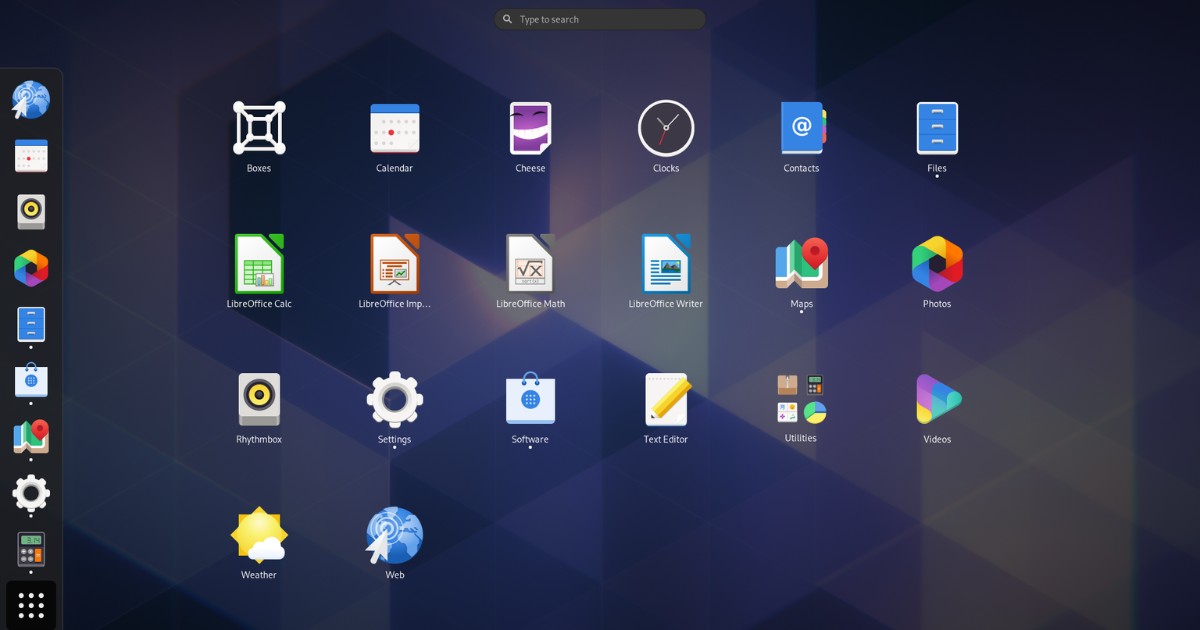This screenshot has width=1200, height=630.
Task: Open the Text Editor app
Action: [x=666, y=400]
